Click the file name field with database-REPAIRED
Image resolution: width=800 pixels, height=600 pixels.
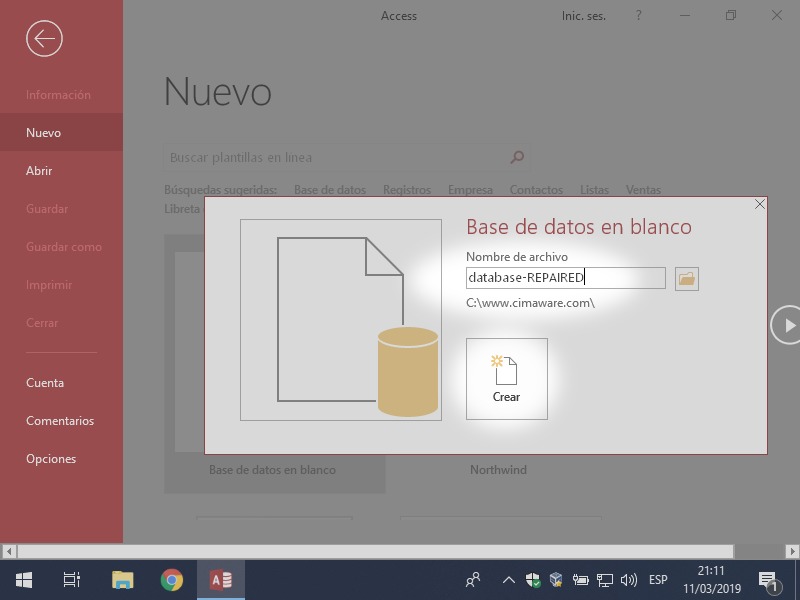tap(565, 278)
